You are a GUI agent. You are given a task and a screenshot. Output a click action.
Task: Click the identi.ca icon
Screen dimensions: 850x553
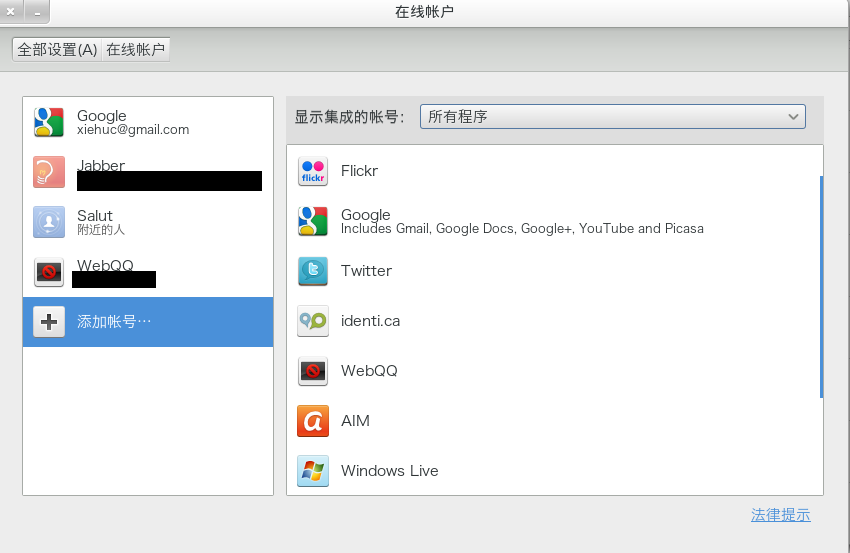coord(313,320)
